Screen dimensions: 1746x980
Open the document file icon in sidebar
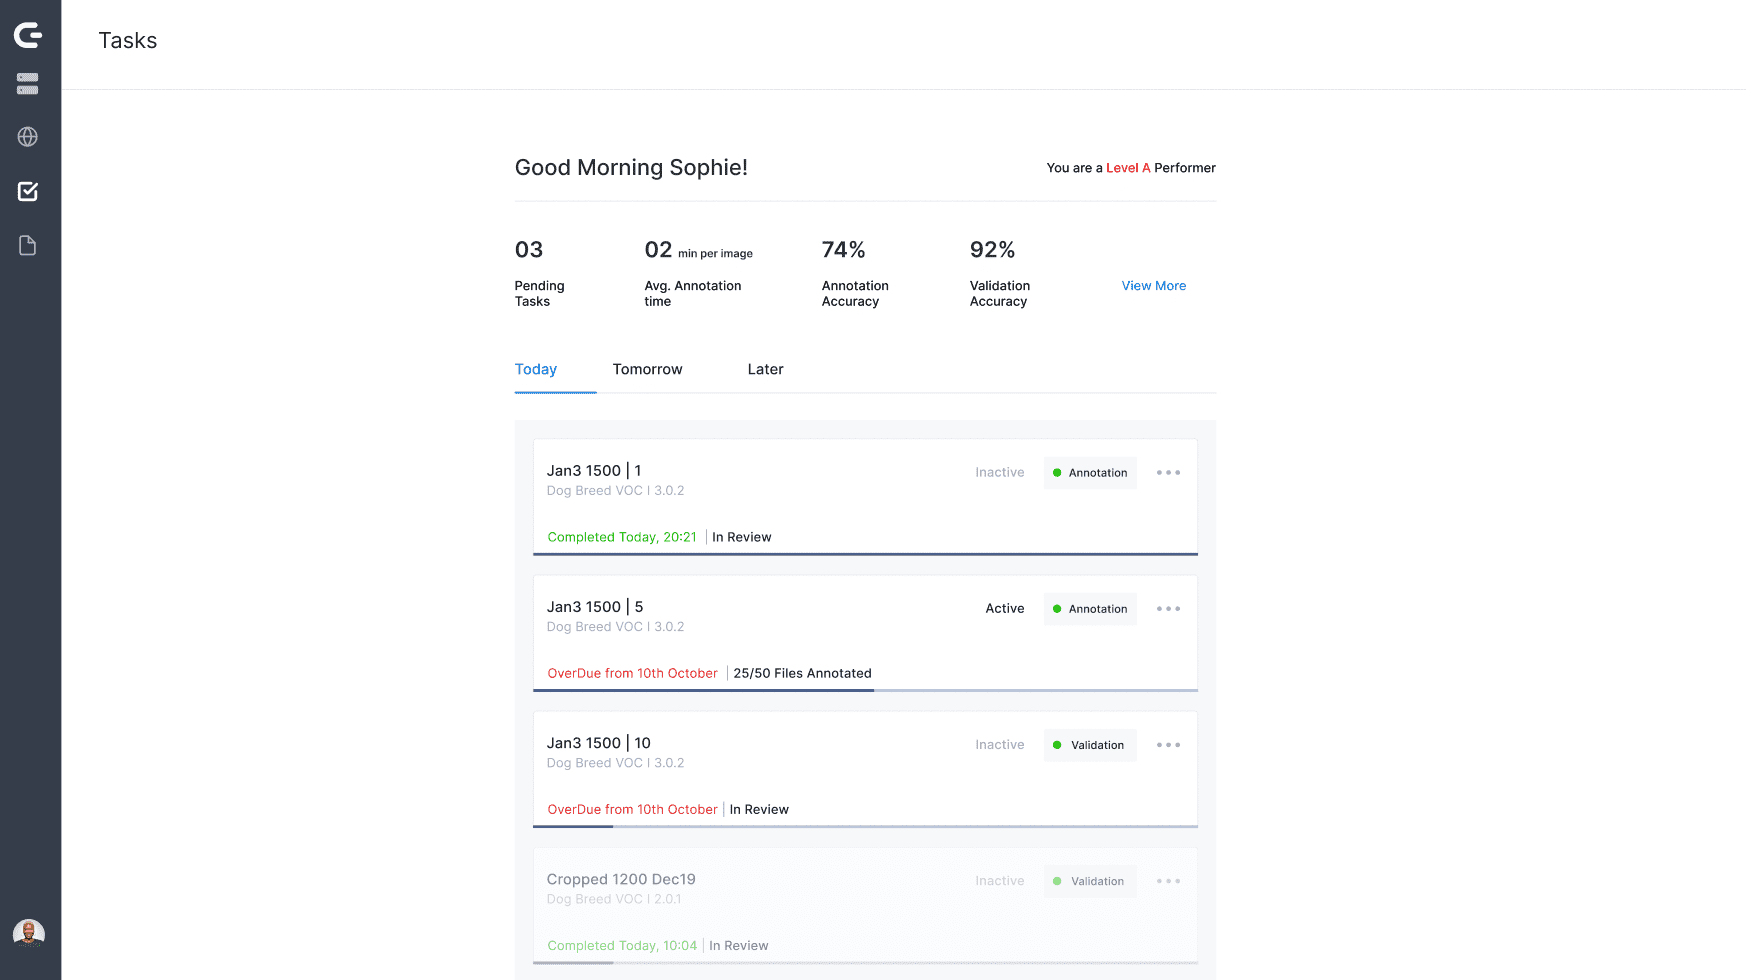(28, 246)
